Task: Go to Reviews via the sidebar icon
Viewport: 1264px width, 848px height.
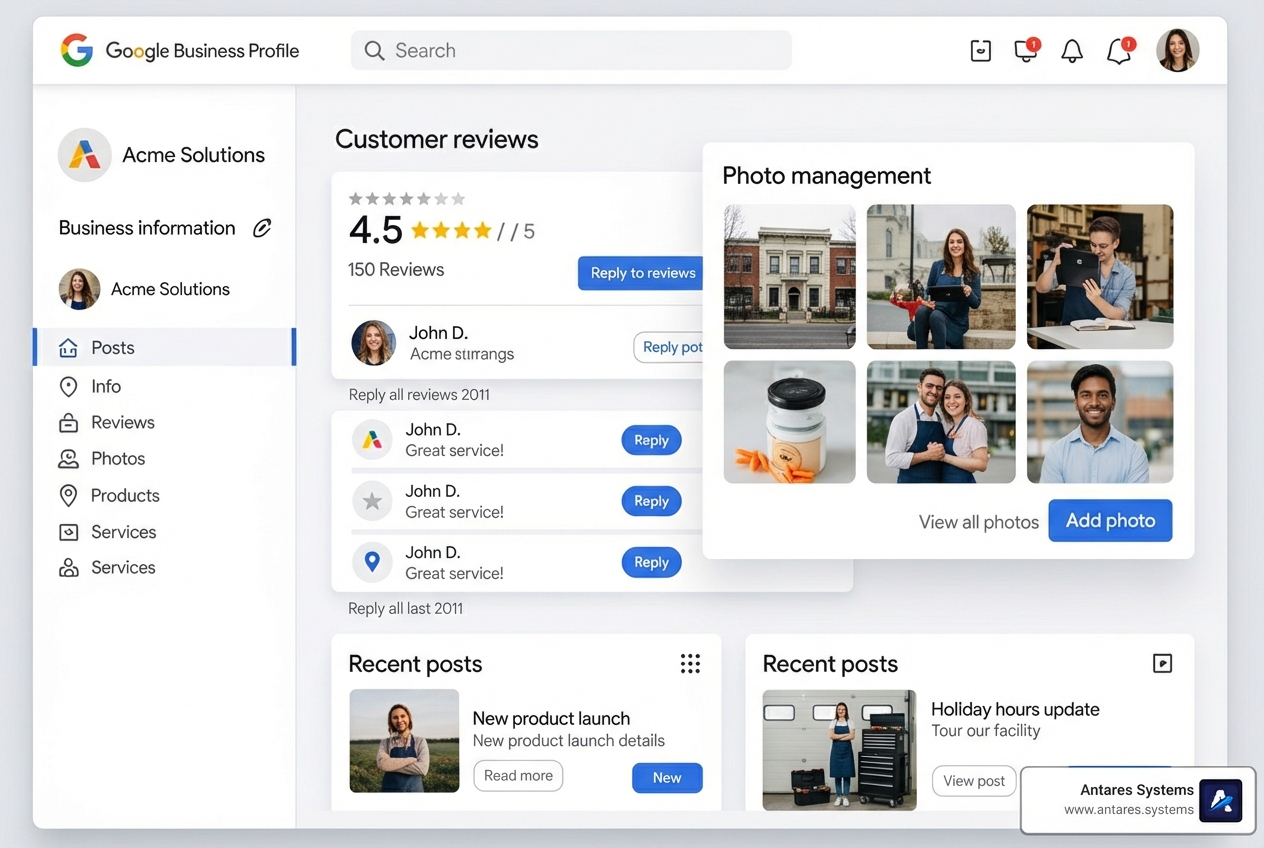Action: point(122,422)
